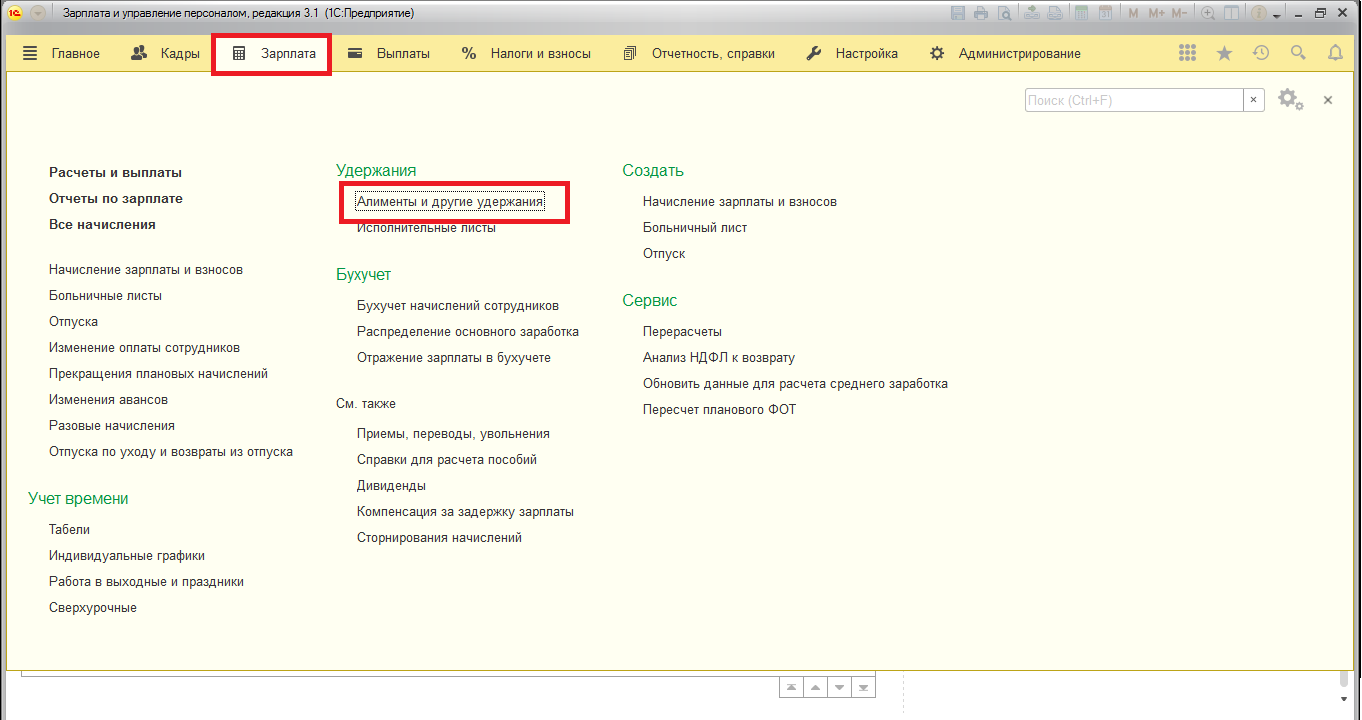The width and height of the screenshot is (1362, 720).
Task: Click the Information help icon
Action: (x=1258, y=13)
